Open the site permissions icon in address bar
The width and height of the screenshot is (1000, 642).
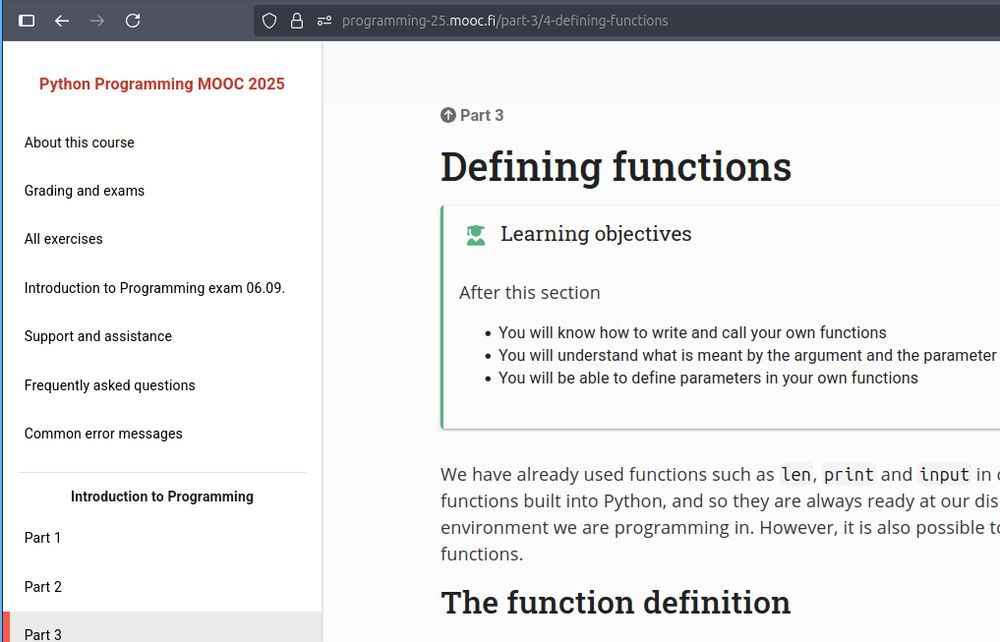[324, 21]
